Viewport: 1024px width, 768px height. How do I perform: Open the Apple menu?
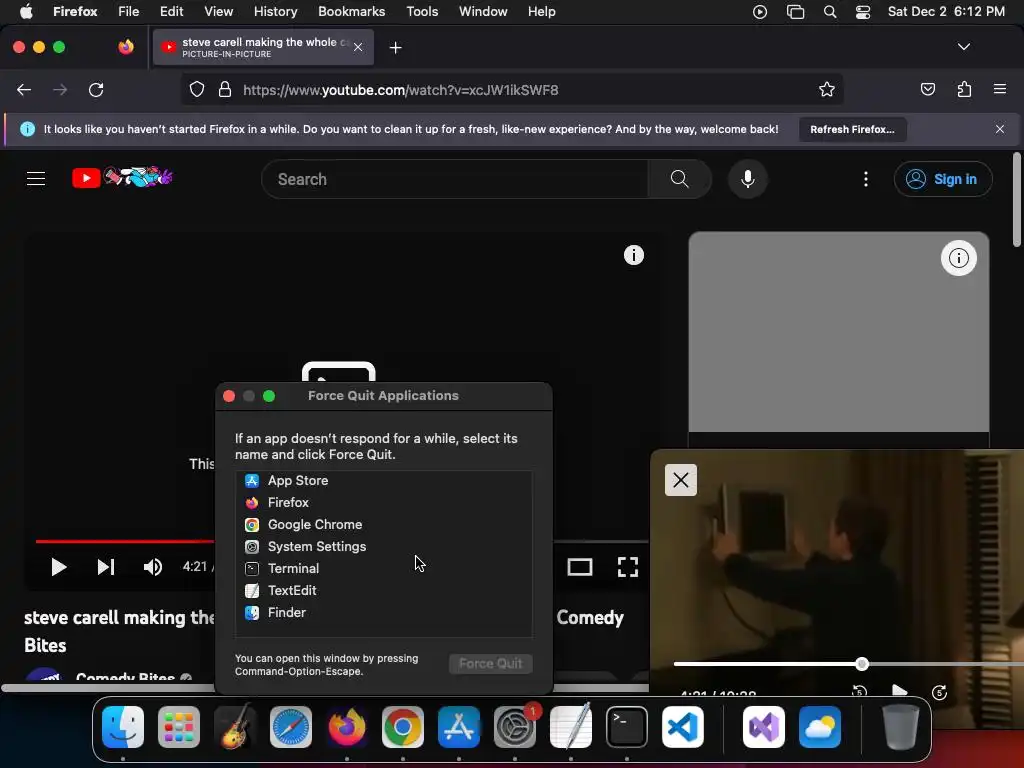tap(25, 11)
